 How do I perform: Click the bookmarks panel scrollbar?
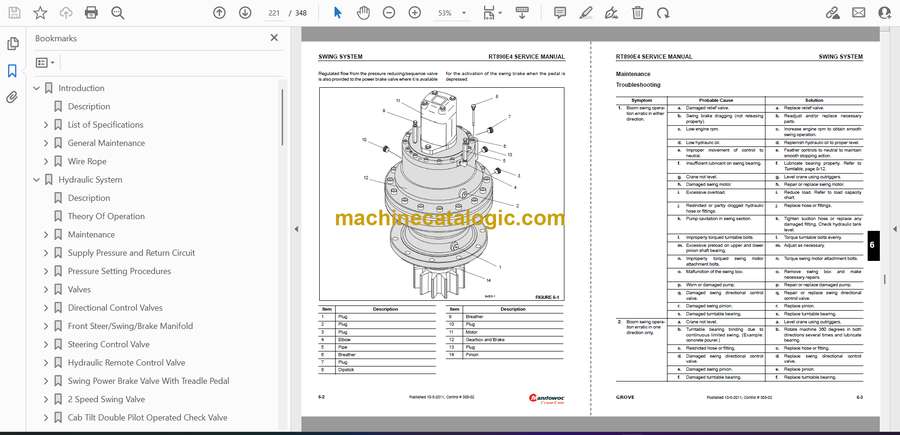(282, 118)
